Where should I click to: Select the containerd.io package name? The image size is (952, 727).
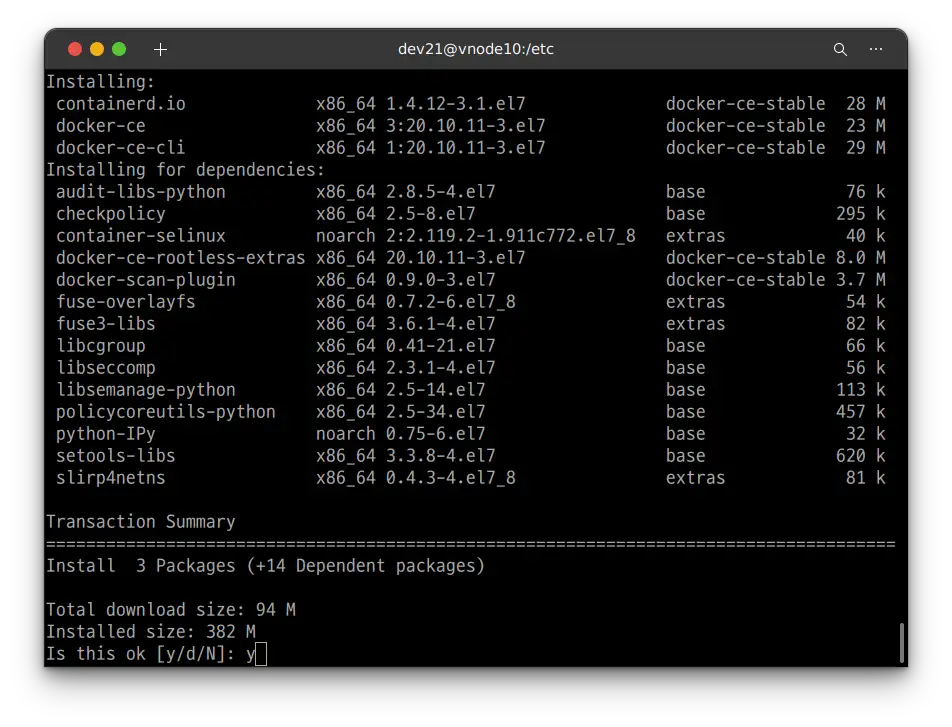click(121, 104)
